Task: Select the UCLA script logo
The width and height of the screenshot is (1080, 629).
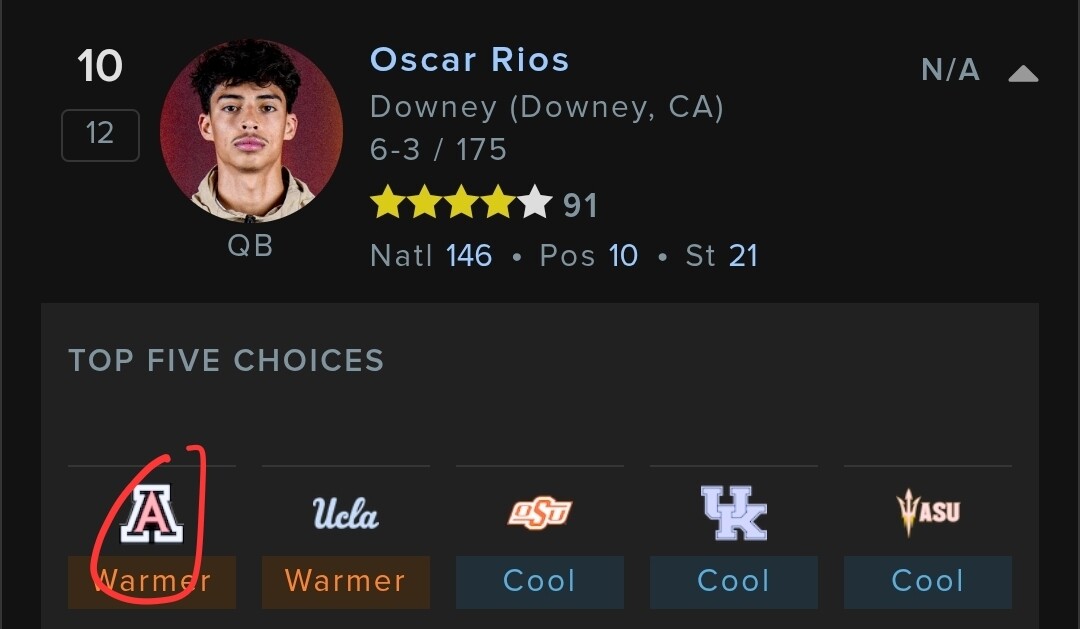Action: [345, 514]
